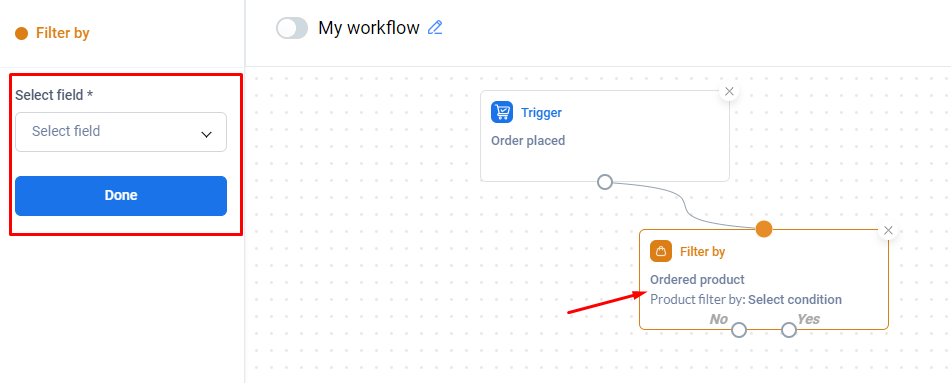Remove the Trigger node with its X
Screen dimensions: 951x383
click(x=730, y=91)
